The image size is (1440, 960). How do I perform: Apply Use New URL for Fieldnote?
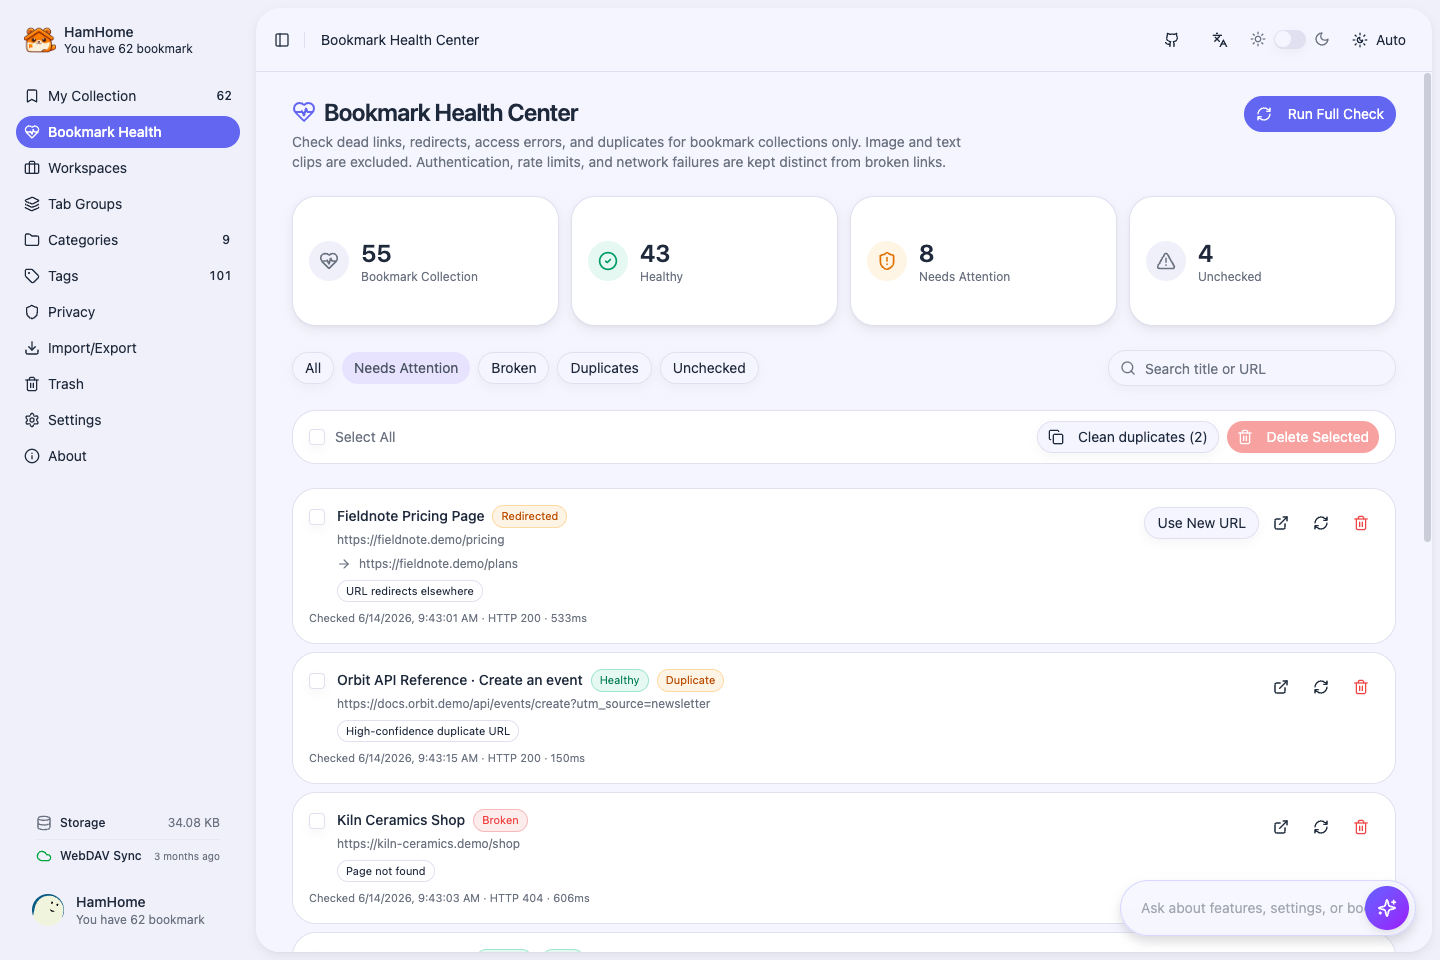coord(1201,523)
